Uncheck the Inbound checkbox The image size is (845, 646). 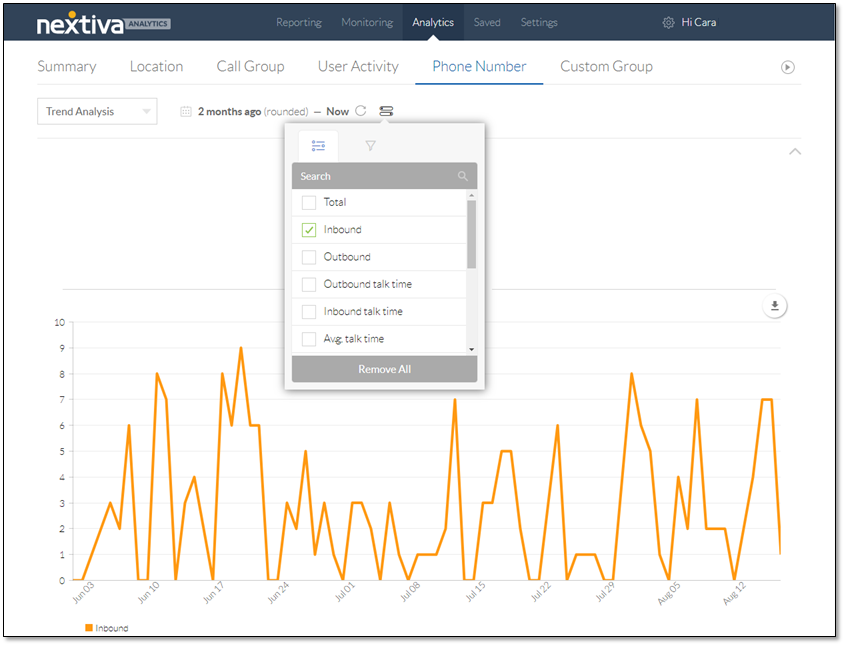click(309, 230)
